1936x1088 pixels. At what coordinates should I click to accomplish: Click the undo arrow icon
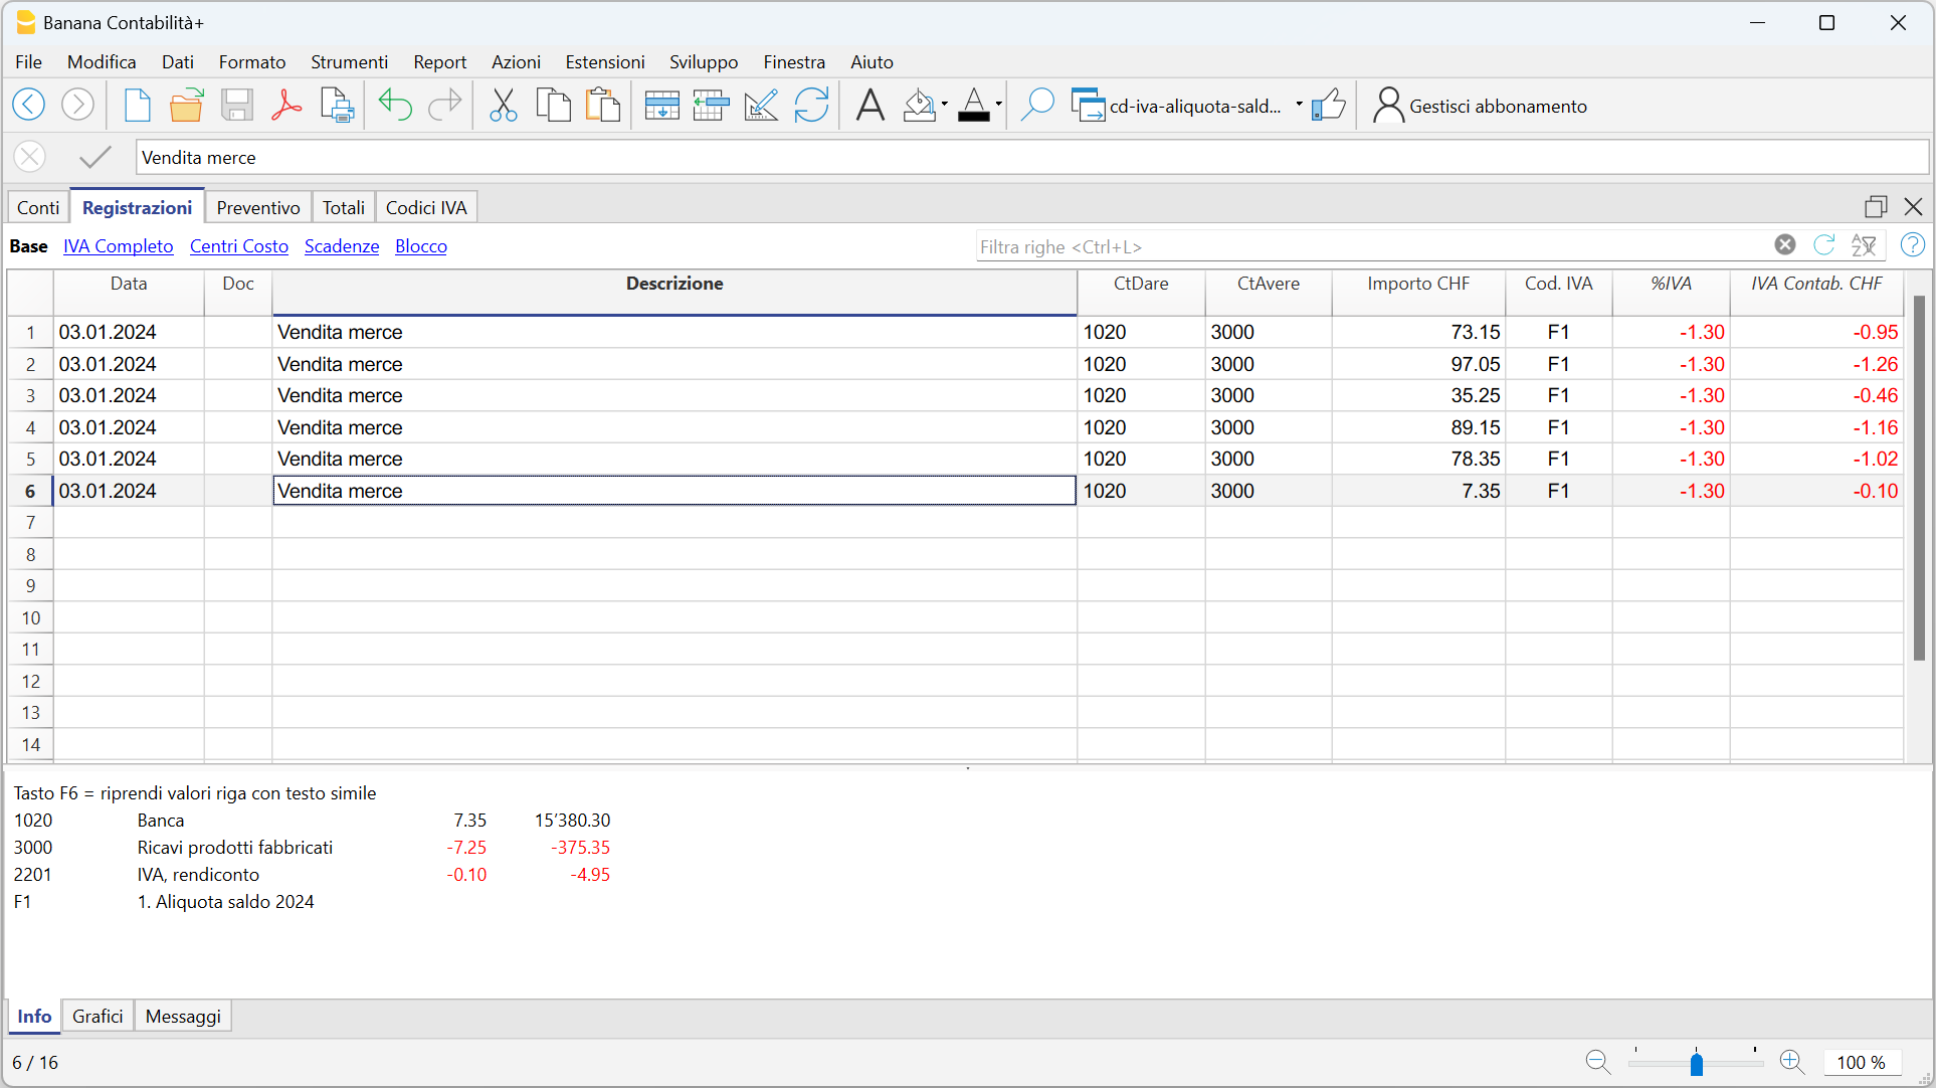pos(395,105)
